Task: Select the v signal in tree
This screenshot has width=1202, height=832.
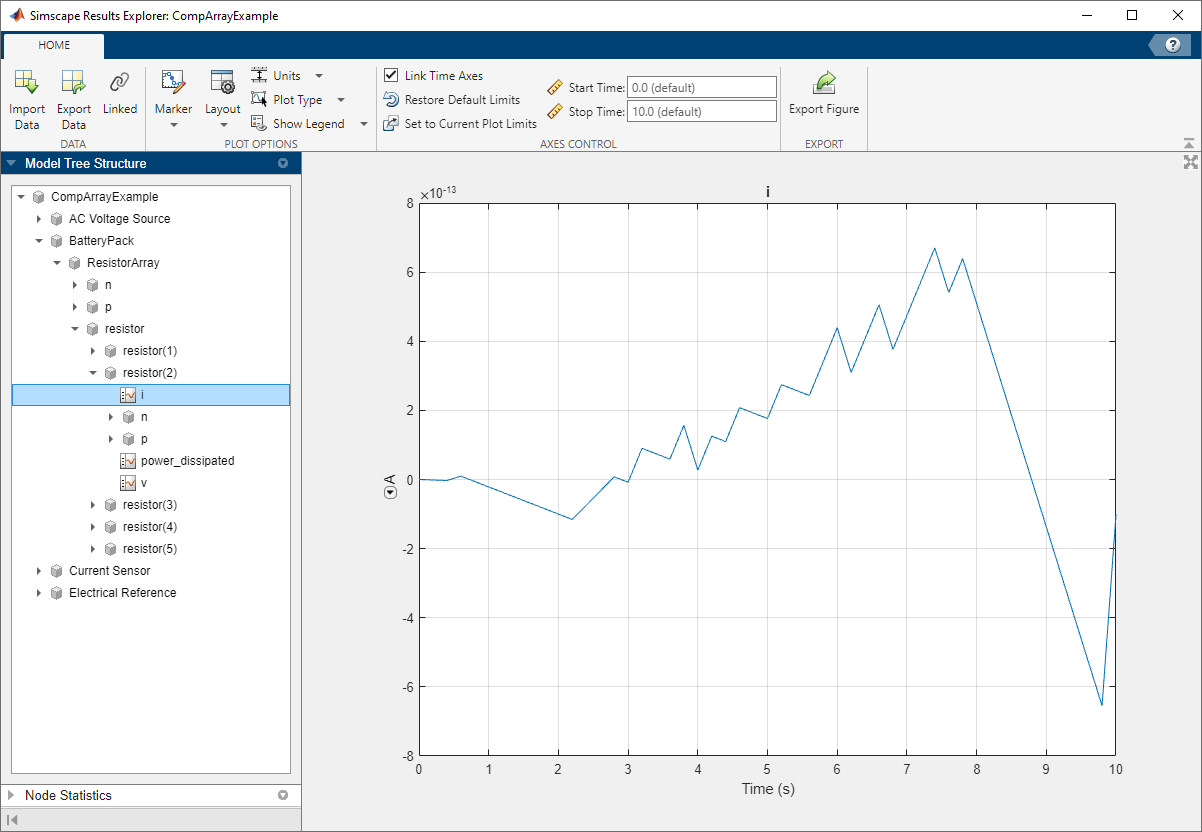Action: coord(143,483)
